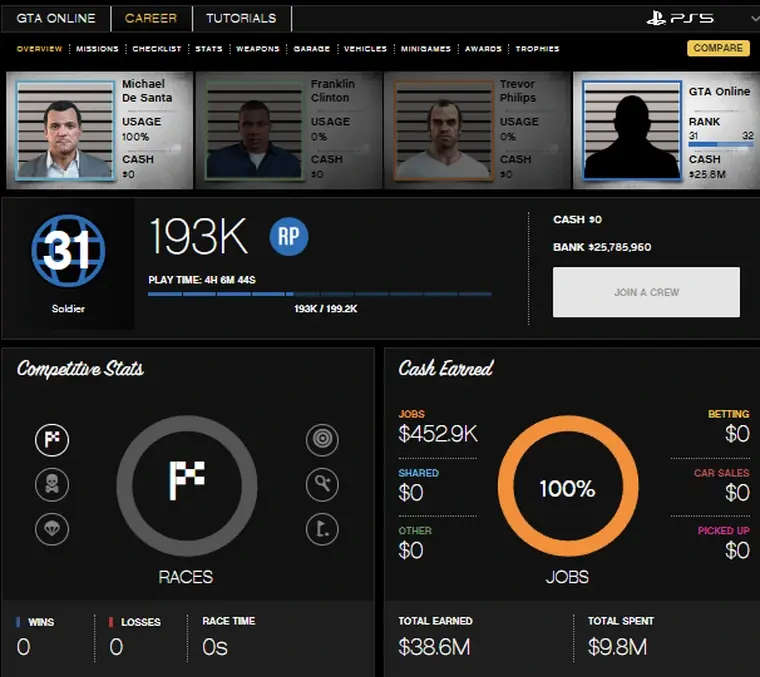Image resolution: width=760 pixels, height=677 pixels.
Task: Click the rank 31 globe icon
Action: click(x=68, y=251)
